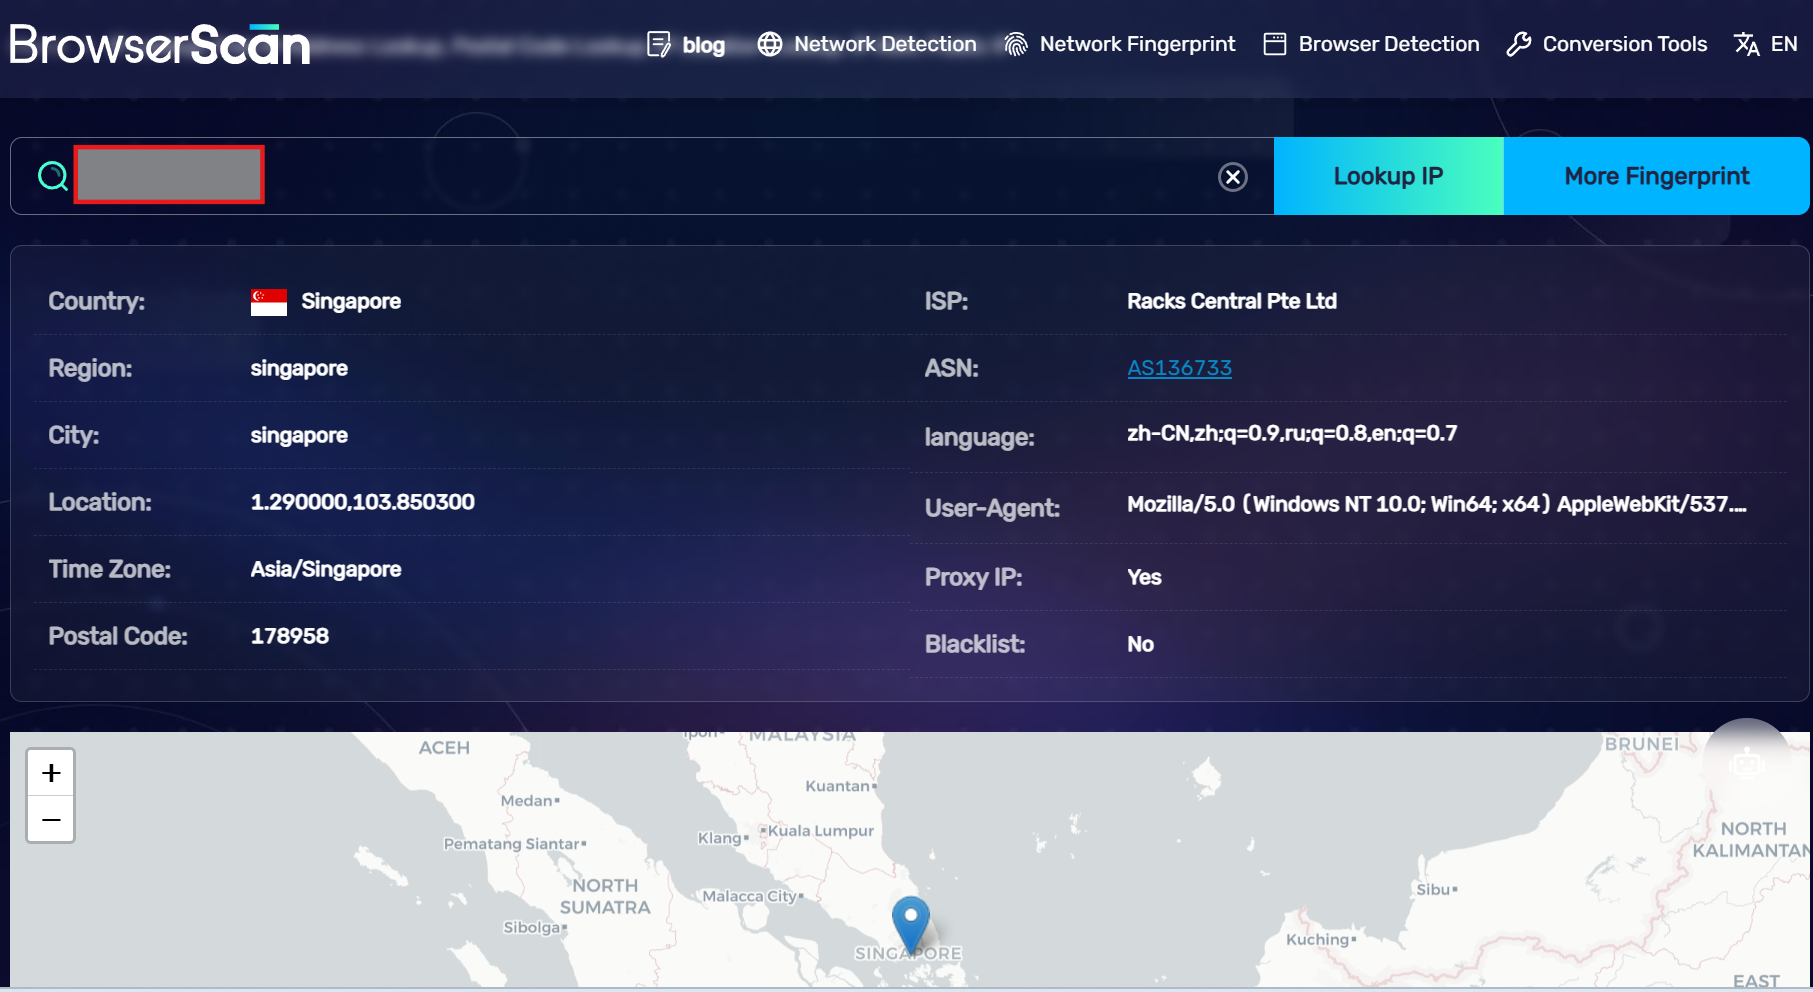The height and width of the screenshot is (992, 1813).
Task: Click the magnifying glass search icon
Action: pos(51,174)
